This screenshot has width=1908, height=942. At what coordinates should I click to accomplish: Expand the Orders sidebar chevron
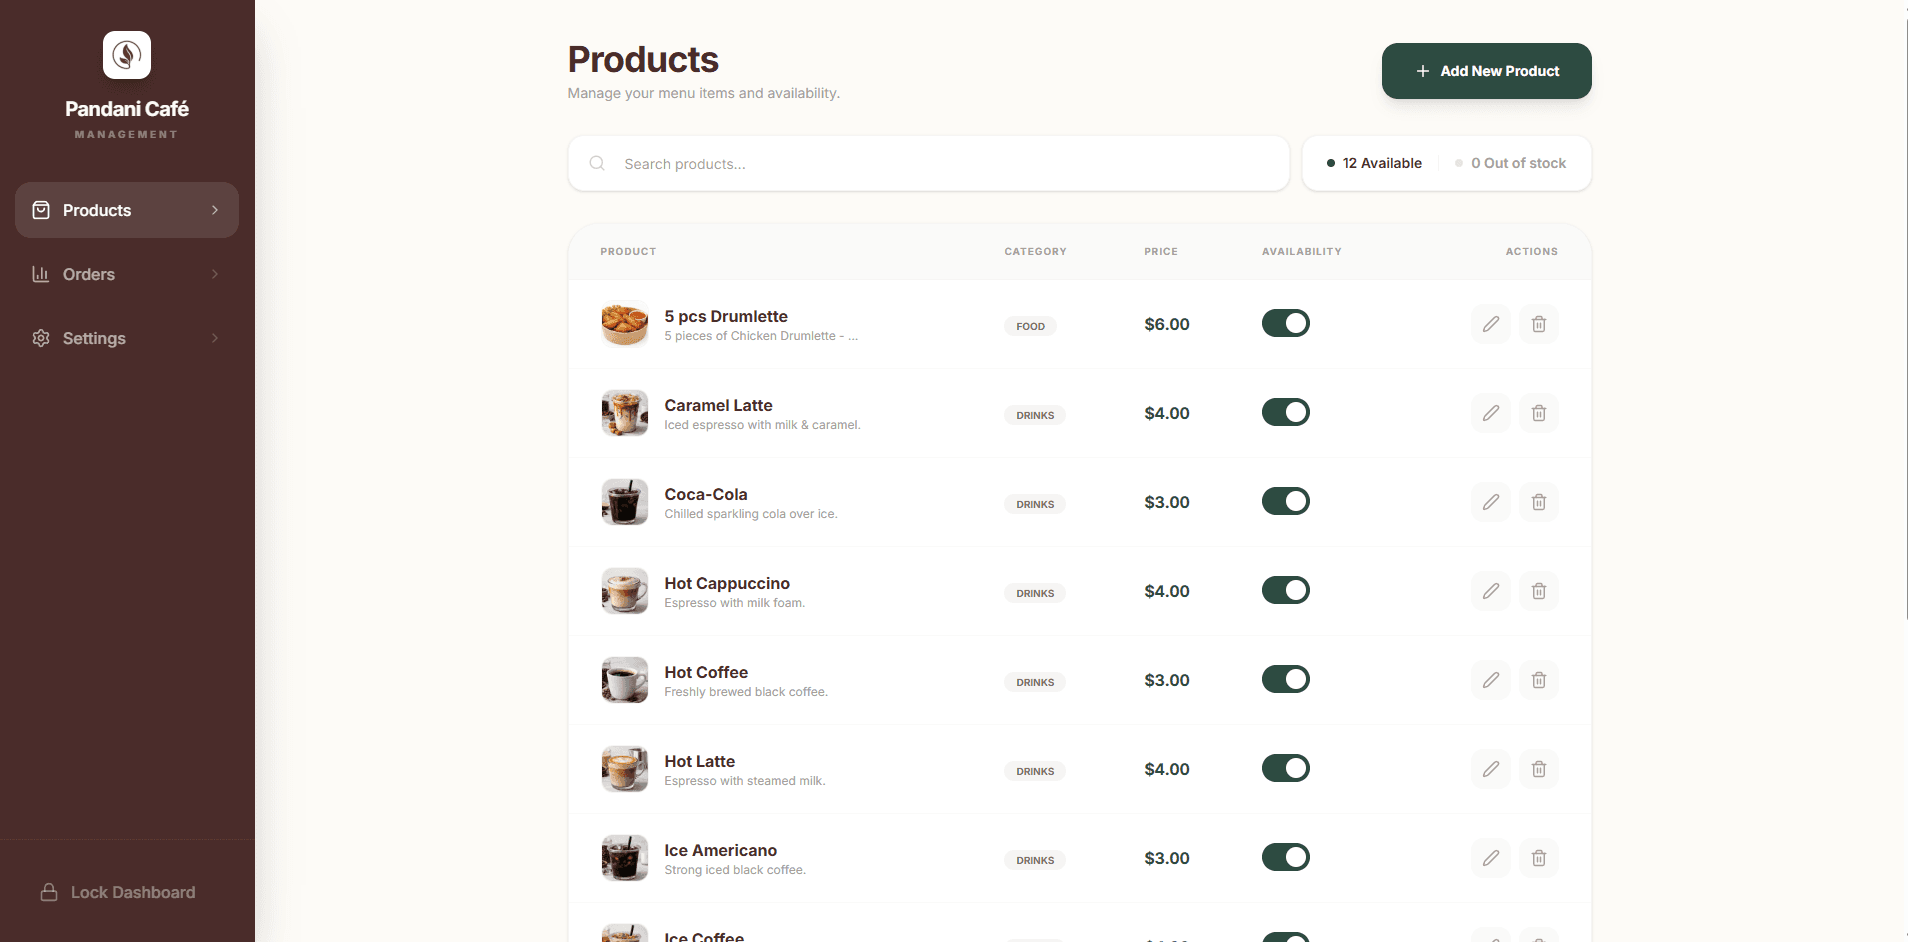(214, 274)
